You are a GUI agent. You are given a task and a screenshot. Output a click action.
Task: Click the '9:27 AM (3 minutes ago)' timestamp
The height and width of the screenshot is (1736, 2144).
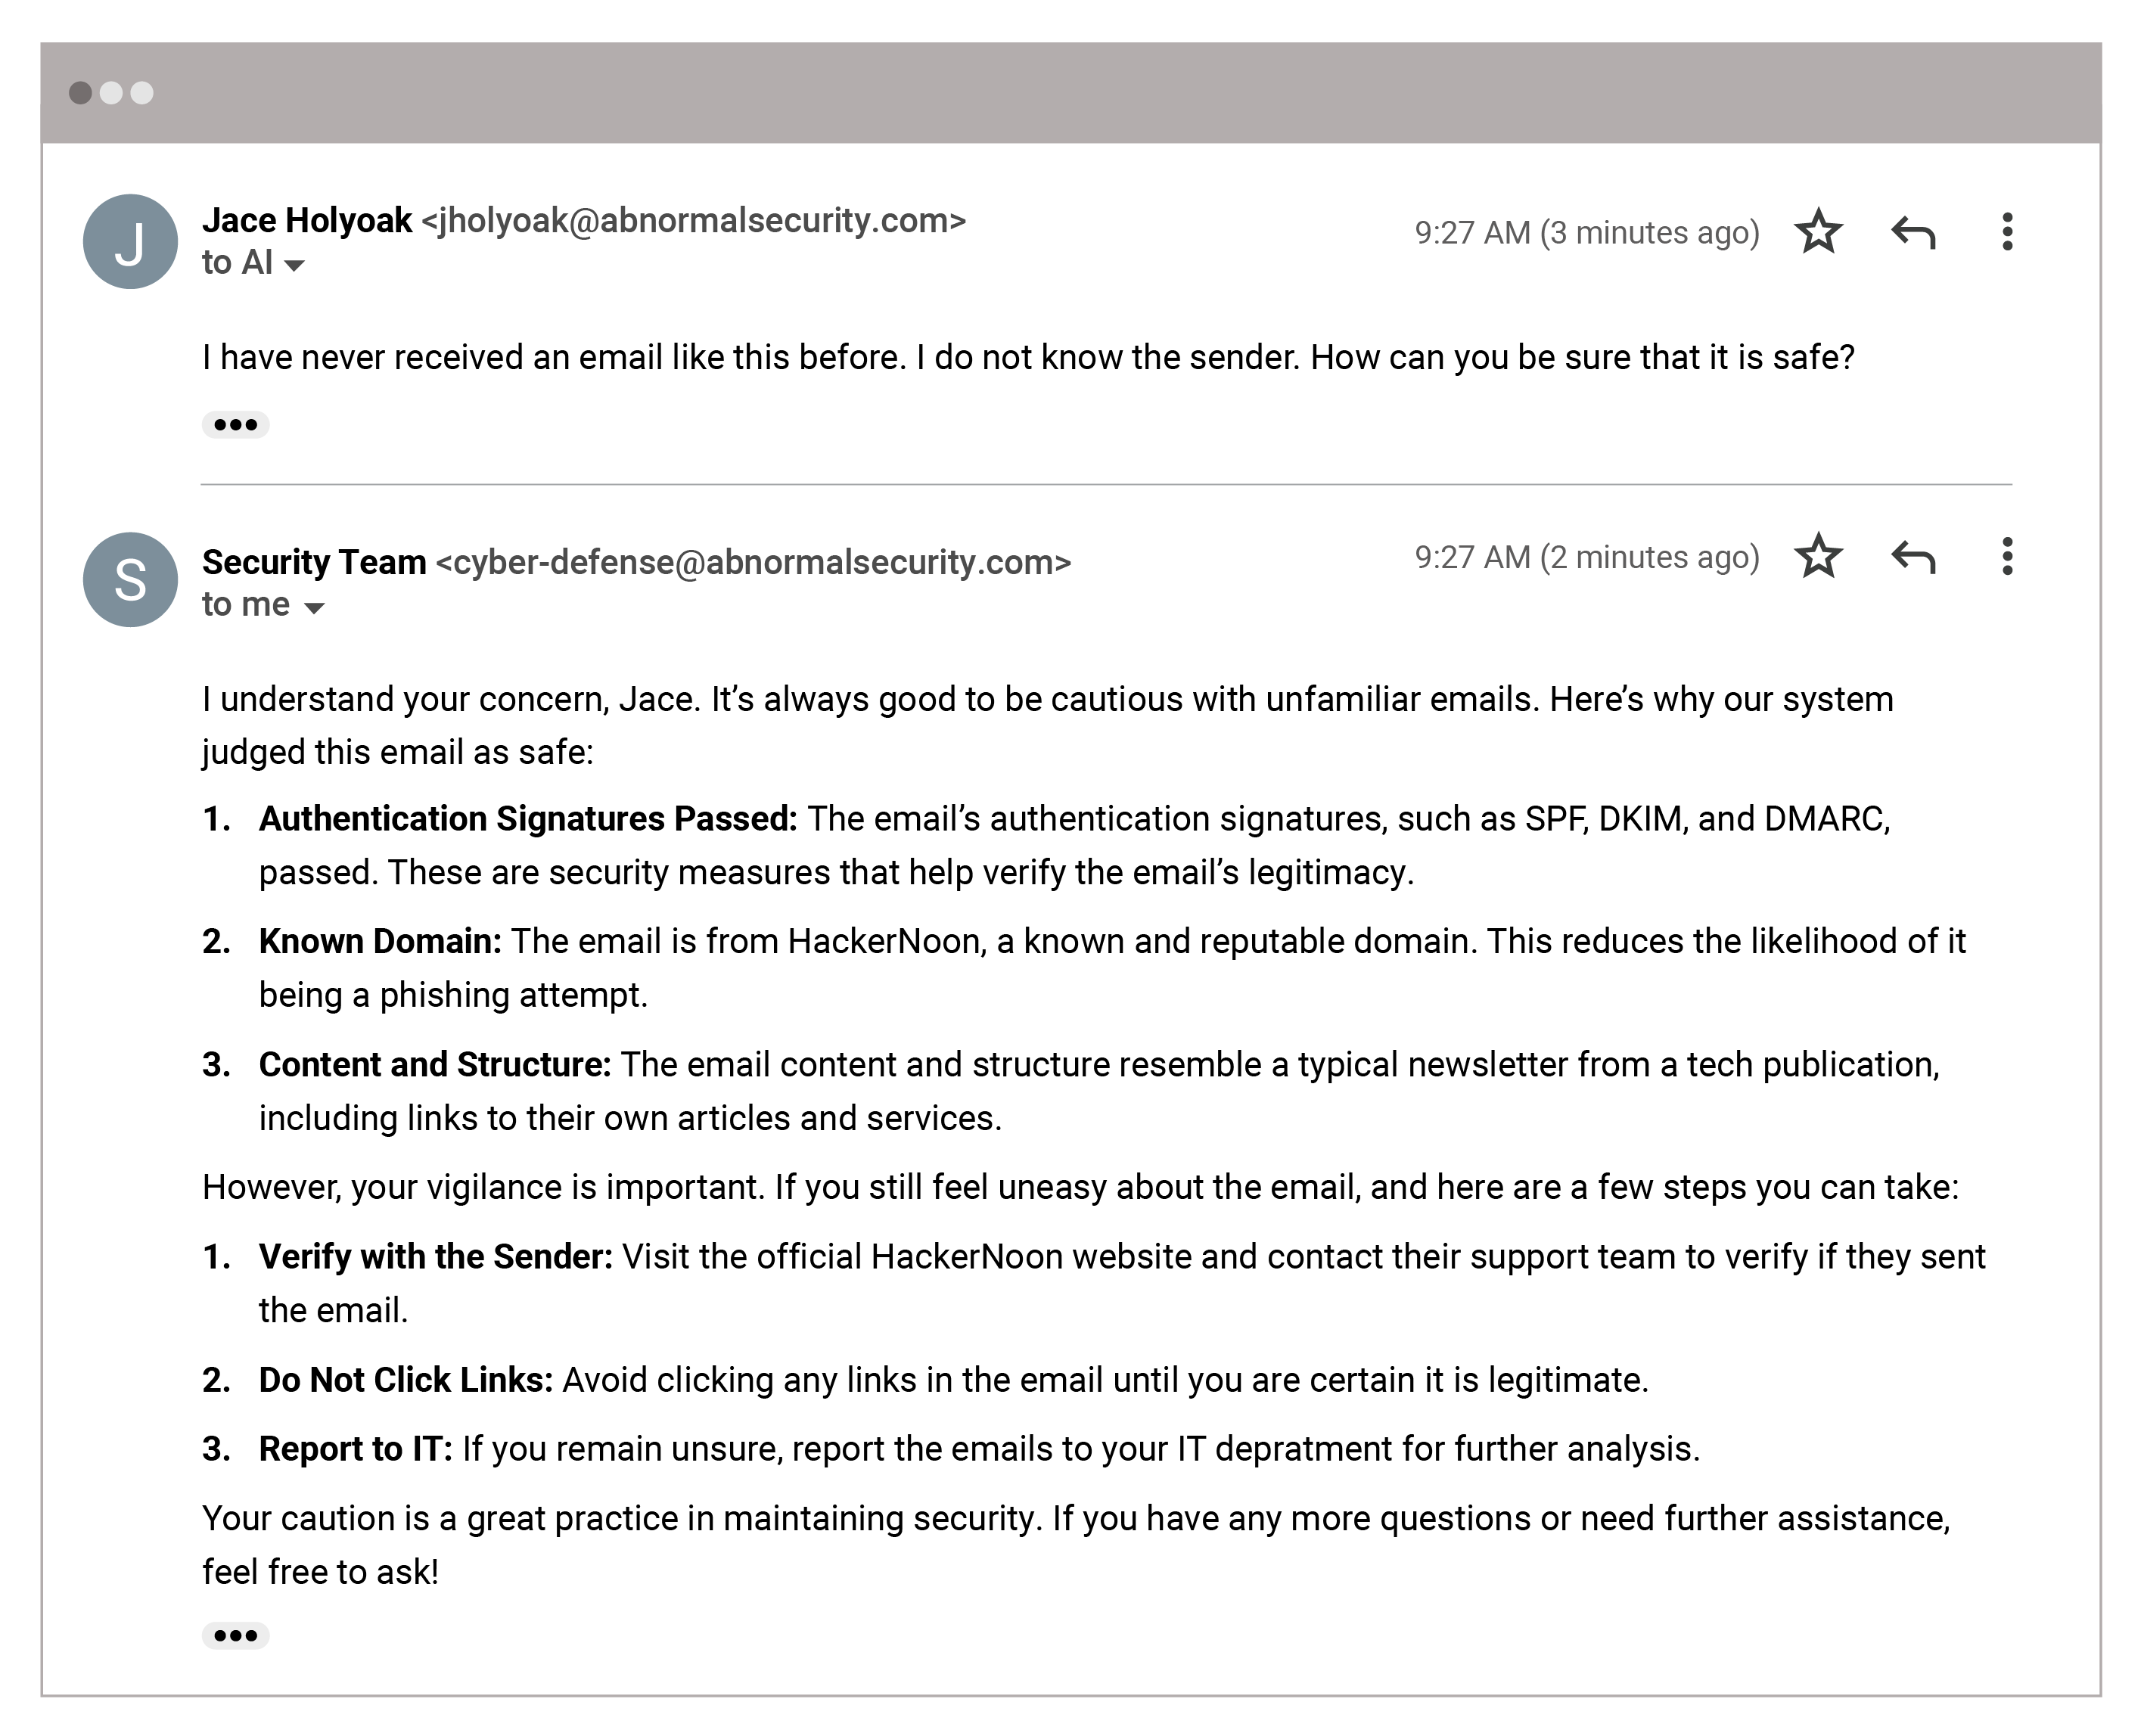coord(1587,232)
